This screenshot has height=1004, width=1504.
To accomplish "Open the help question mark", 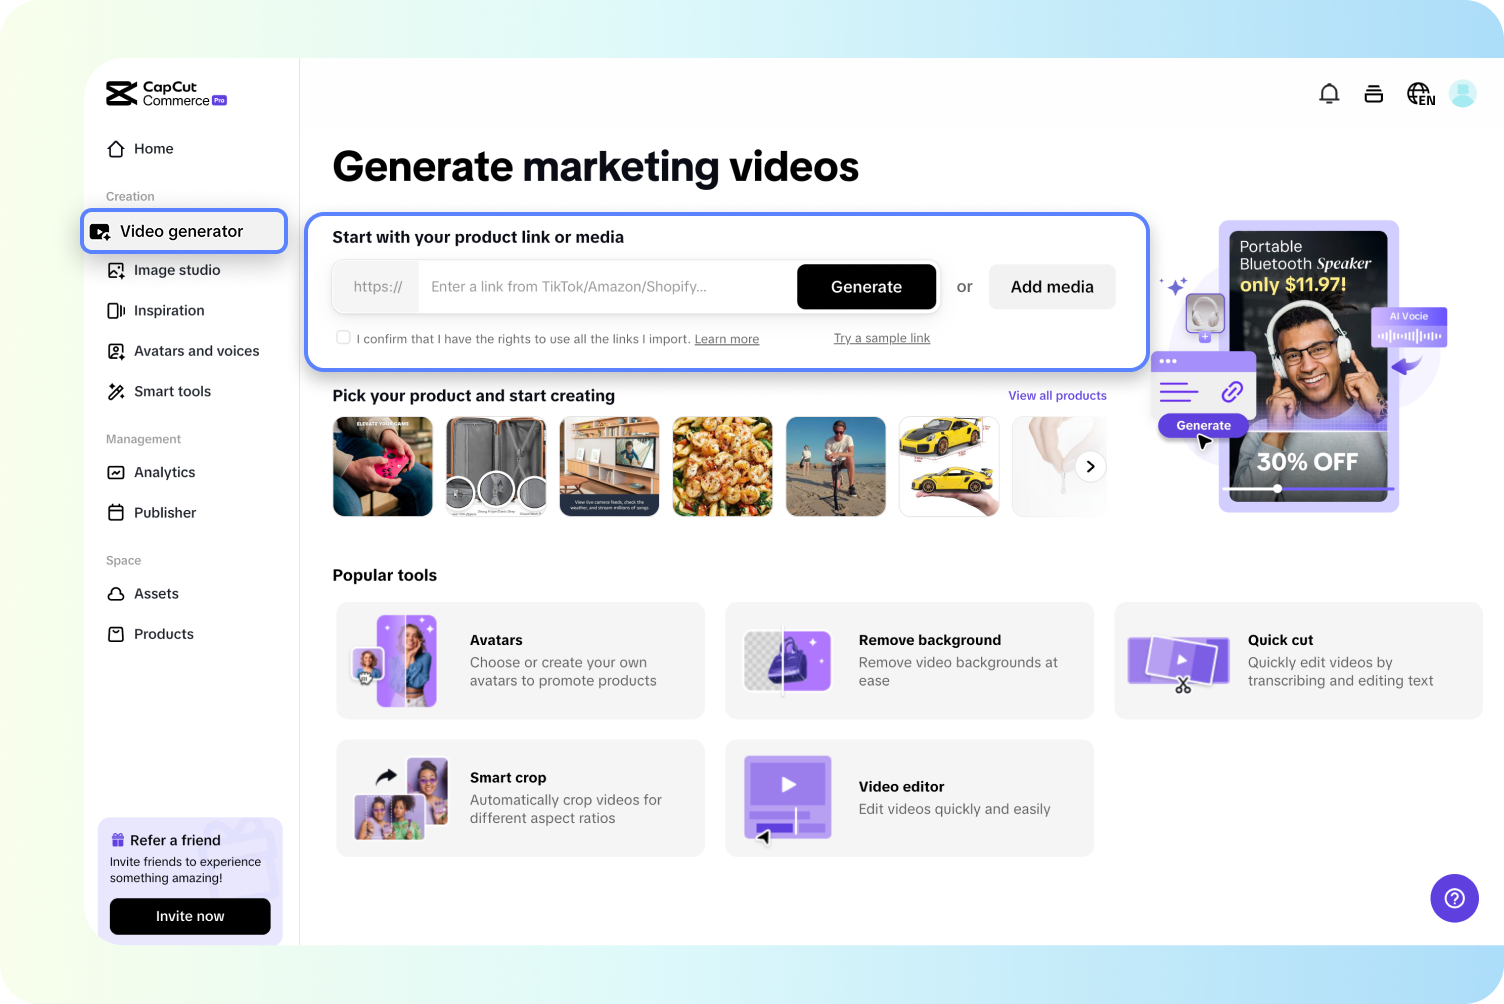I will (x=1454, y=898).
